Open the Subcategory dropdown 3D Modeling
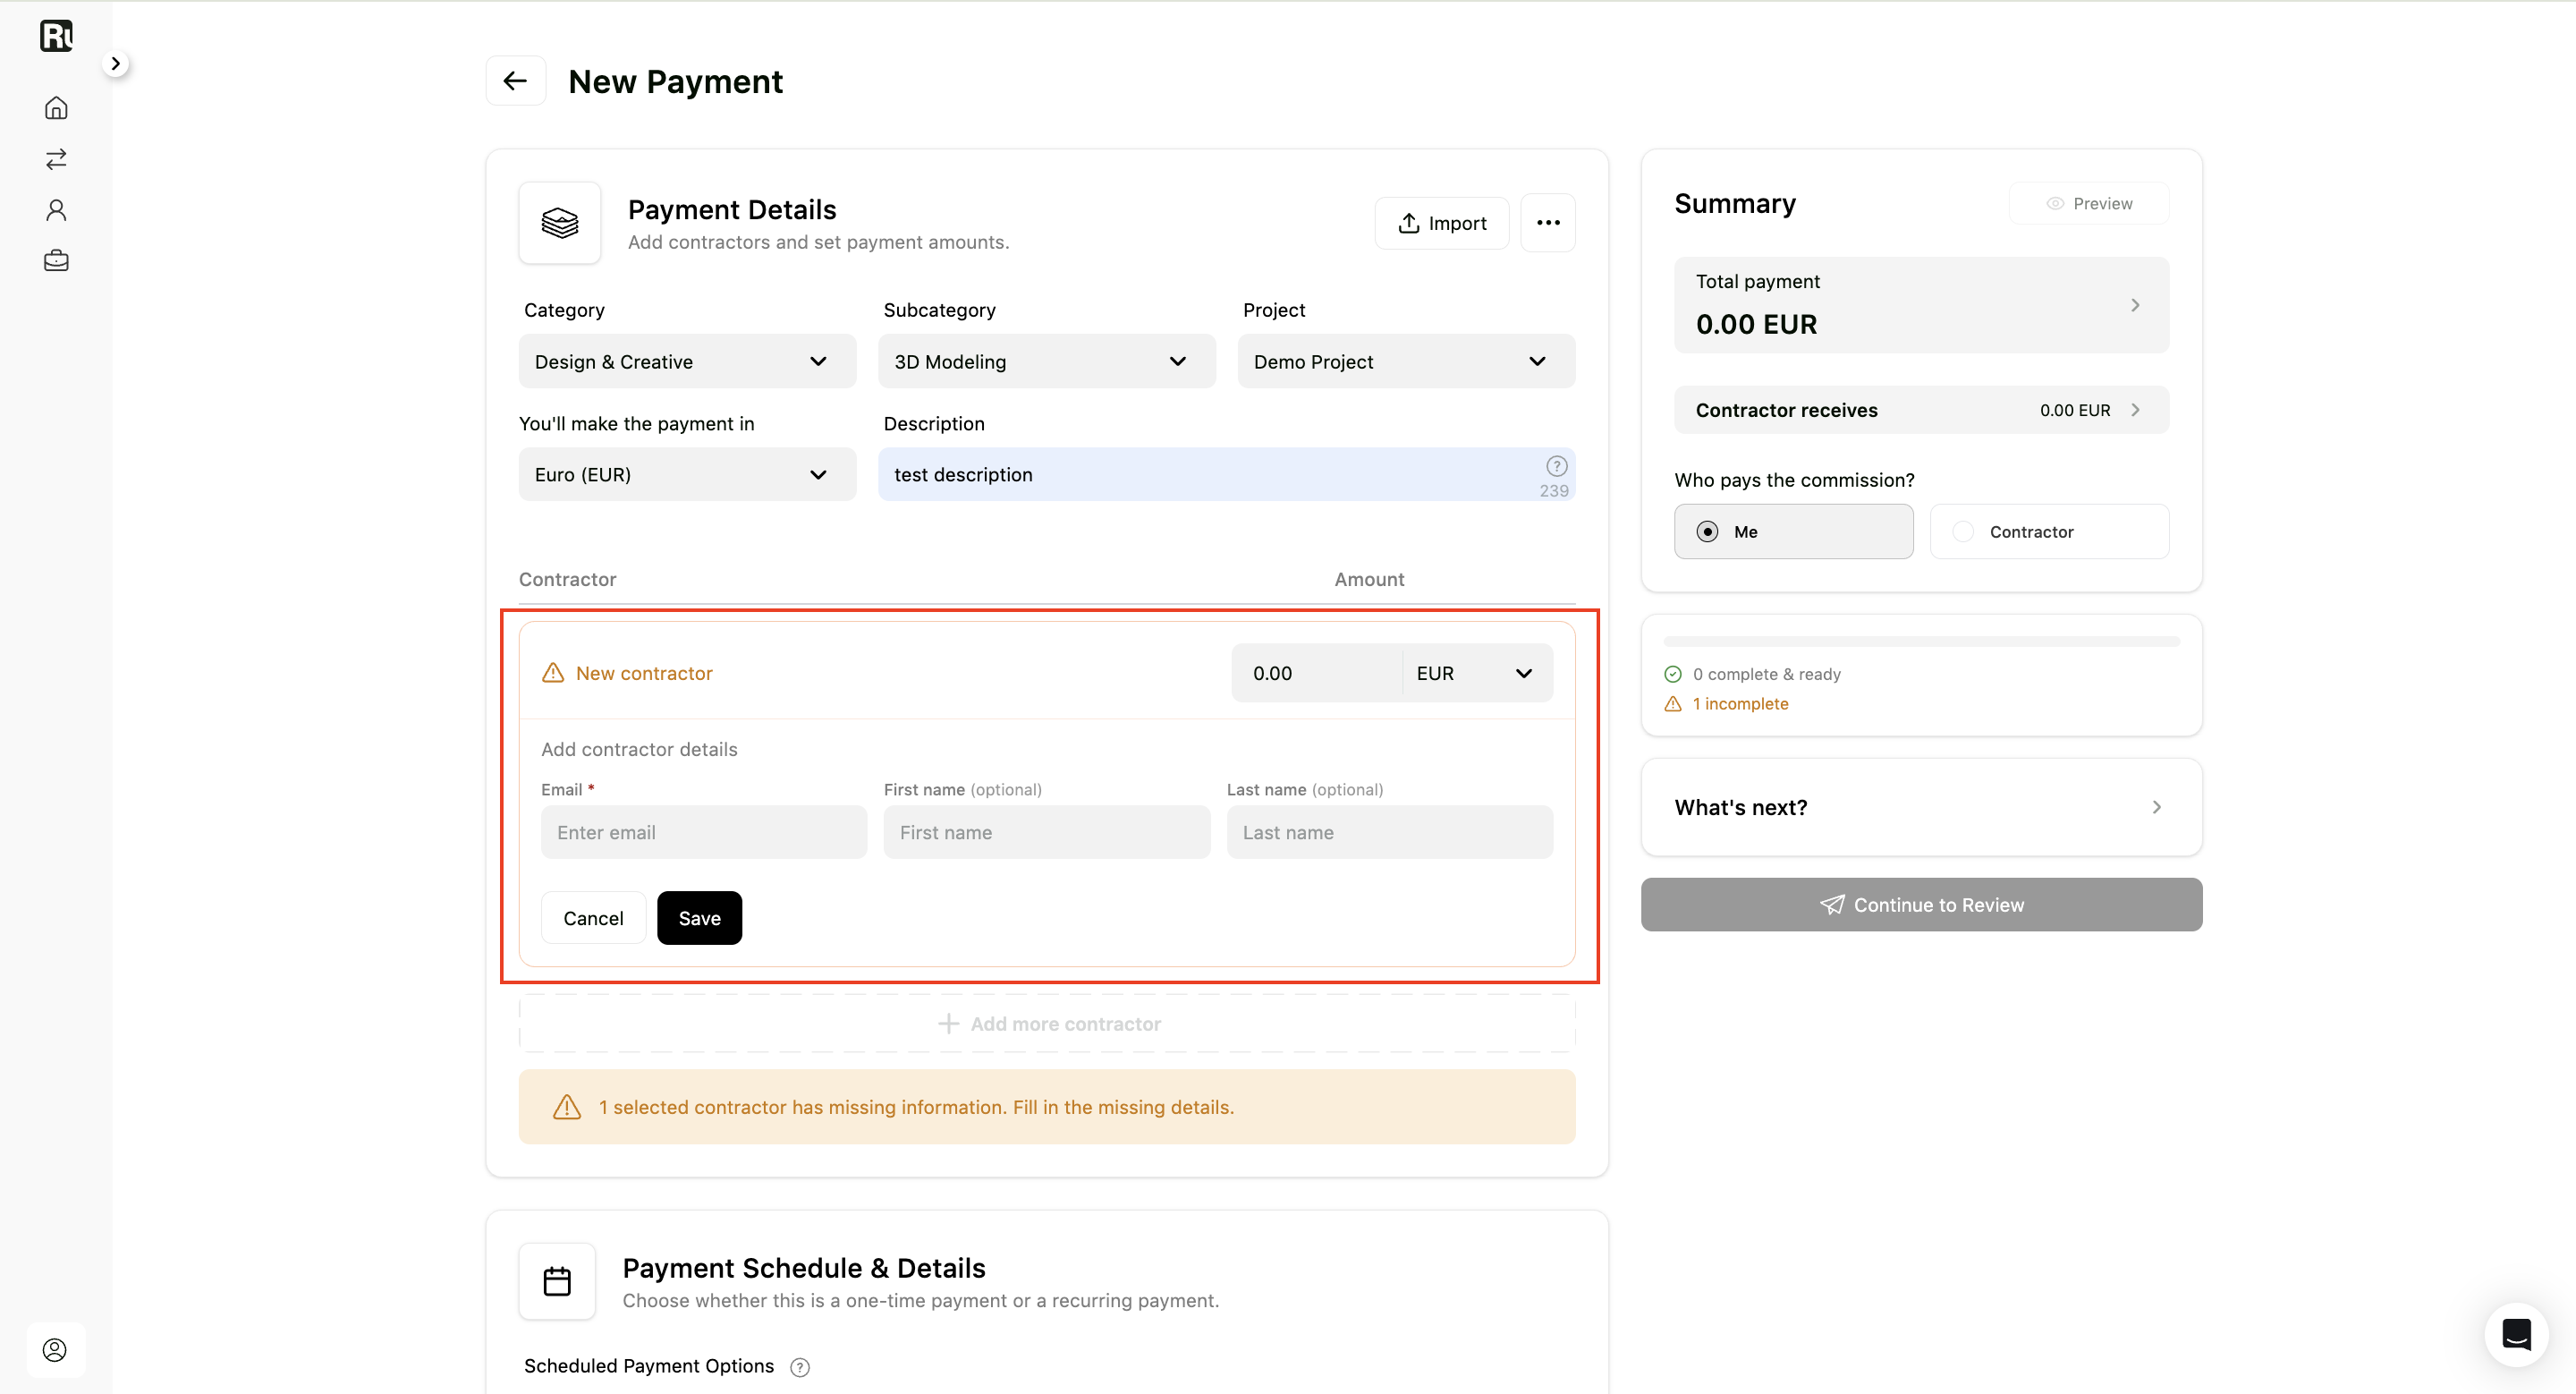The height and width of the screenshot is (1394, 2576). pyautogui.click(x=1047, y=362)
